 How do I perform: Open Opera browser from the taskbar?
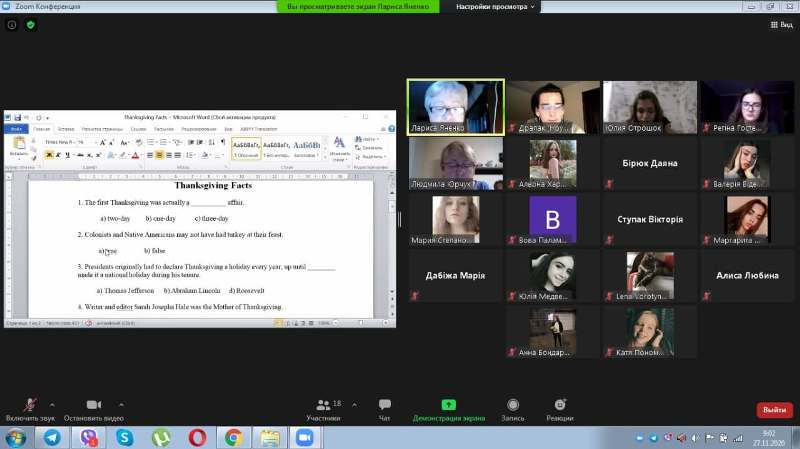point(197,438)
